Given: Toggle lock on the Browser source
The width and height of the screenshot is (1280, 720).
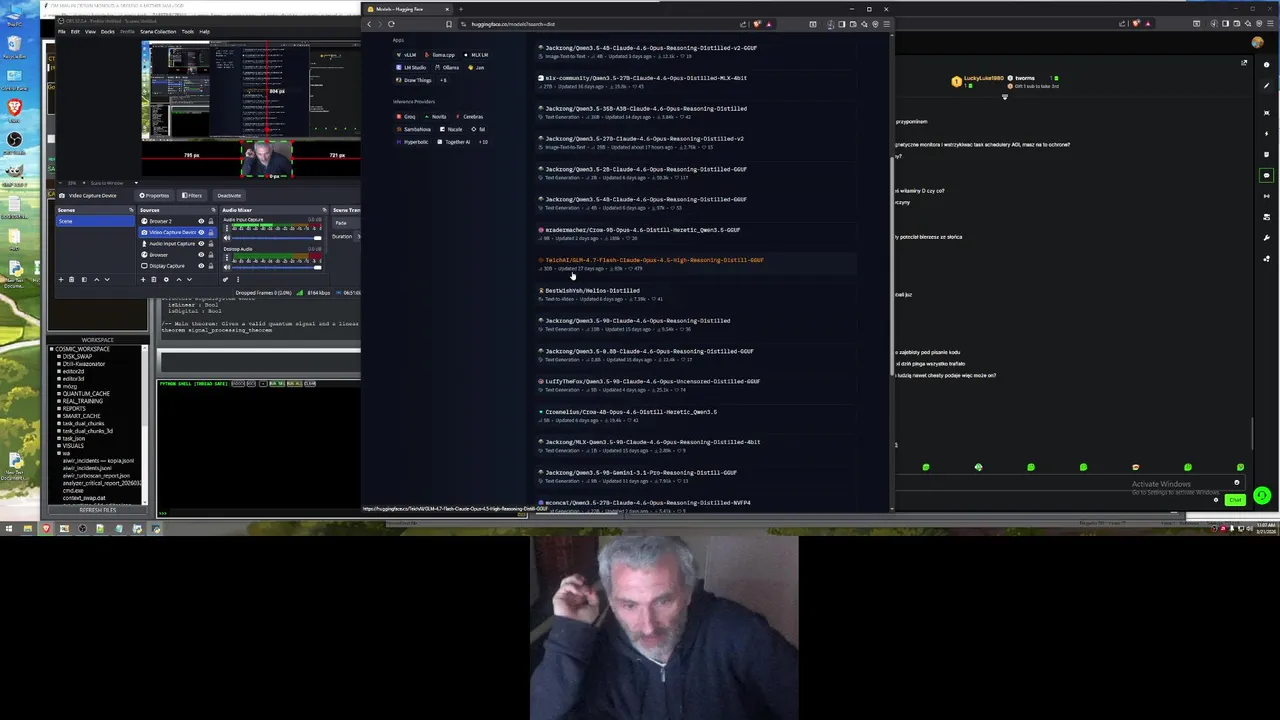Looking at the screenshot, I should pos(211,255).
